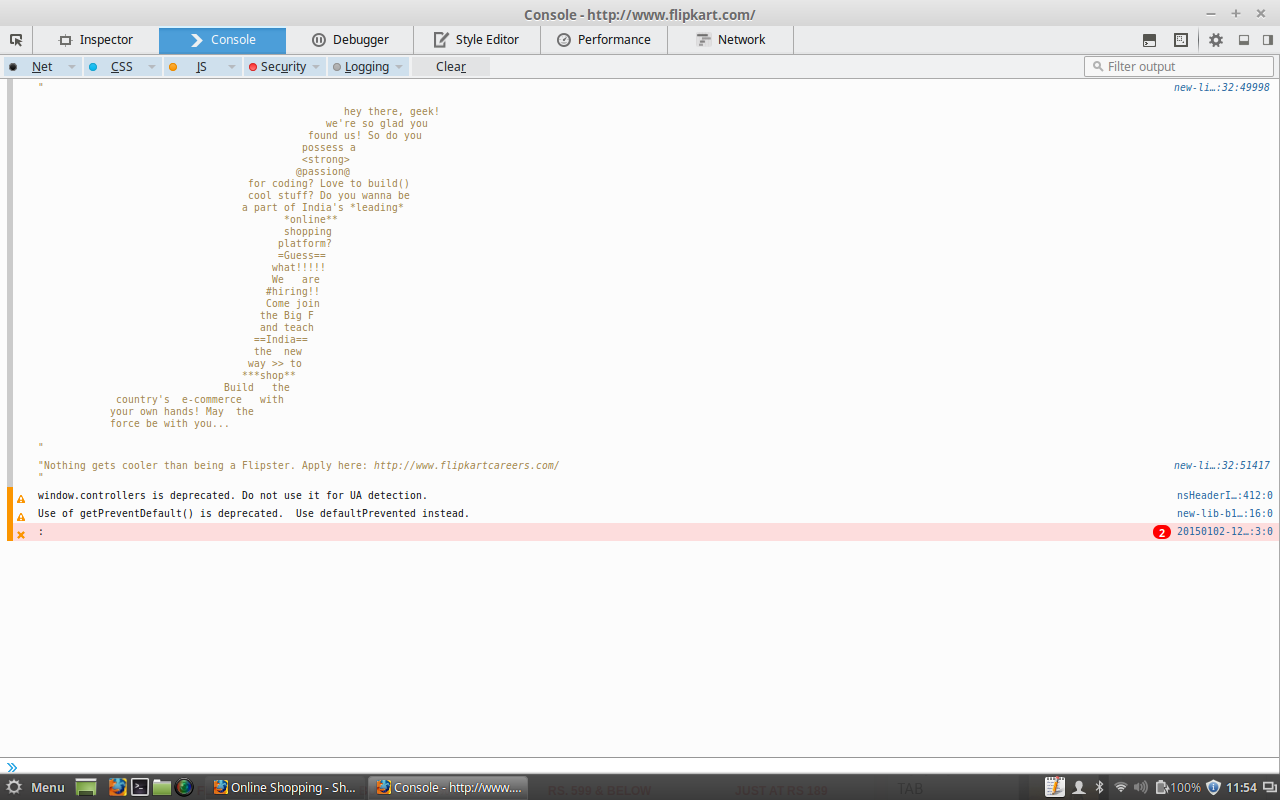Clear the console output

[450, 66]
